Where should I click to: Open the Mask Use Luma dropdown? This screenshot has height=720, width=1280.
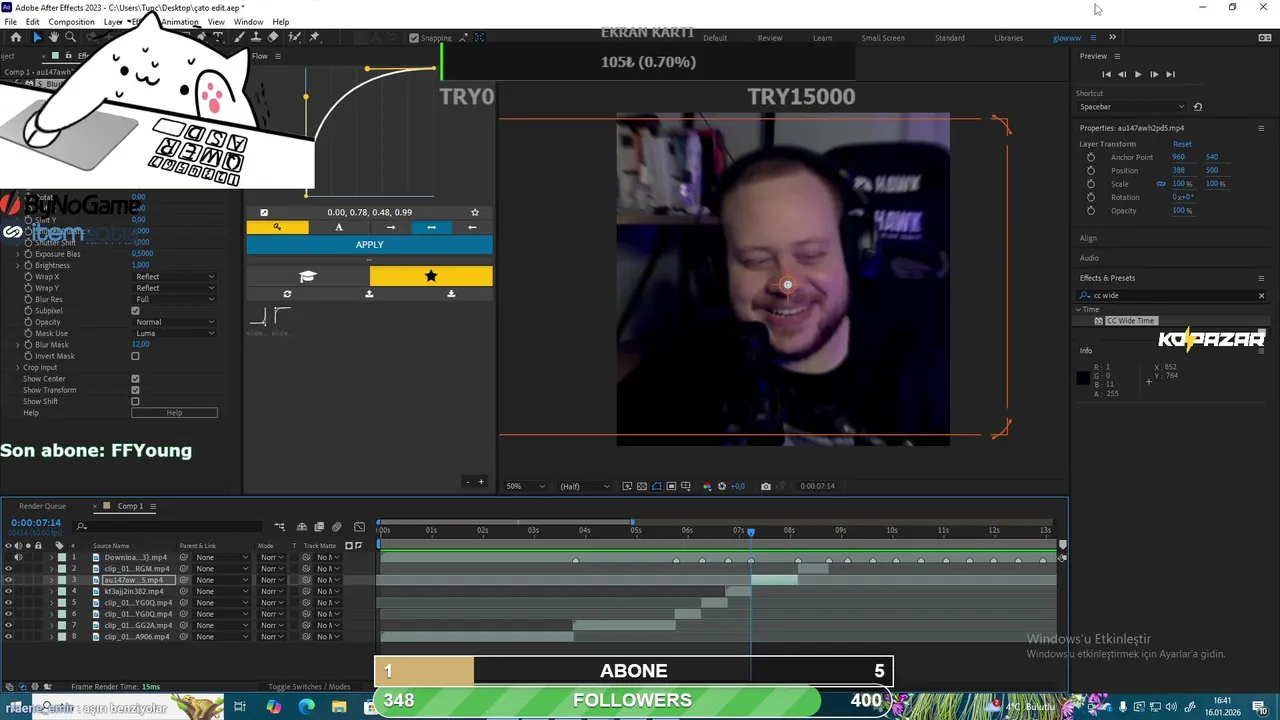click(x=174, y=333)
